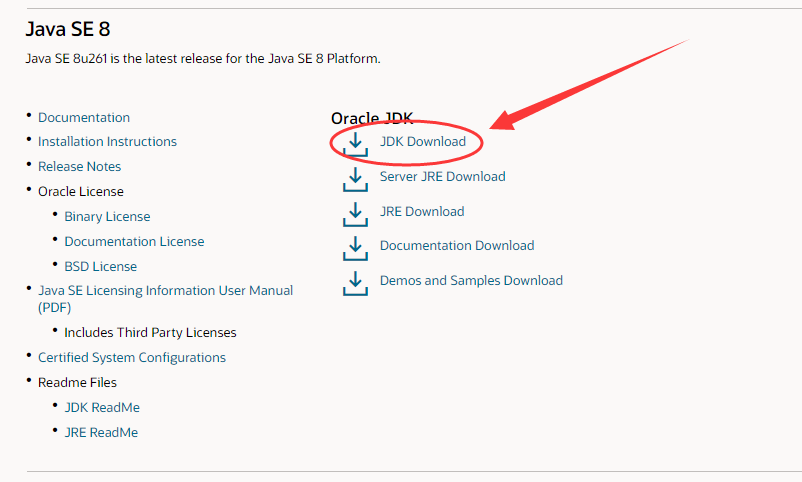Click the download icon beside Documentation Download
This screenshot has height=482, width=802.
(x=355, y=249)
